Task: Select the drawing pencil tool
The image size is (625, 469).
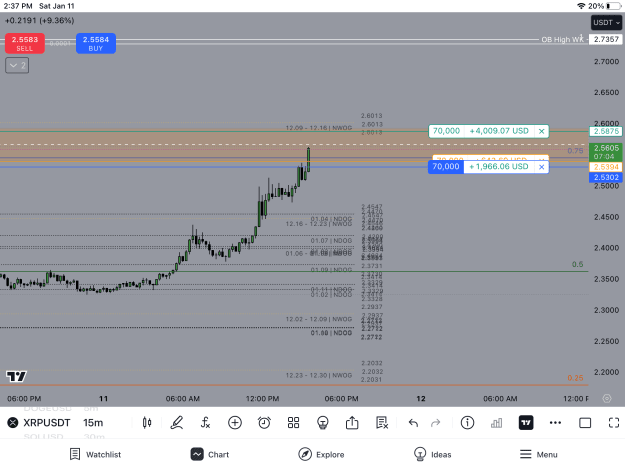Action: (177, 423)
